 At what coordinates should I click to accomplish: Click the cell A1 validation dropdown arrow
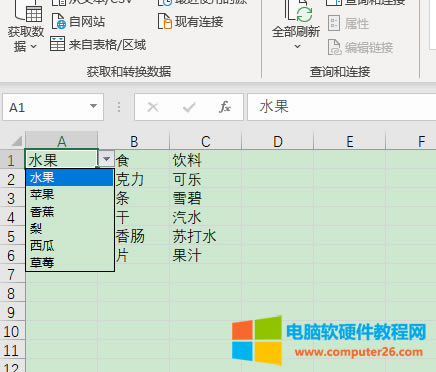click(x=106, y=159)
